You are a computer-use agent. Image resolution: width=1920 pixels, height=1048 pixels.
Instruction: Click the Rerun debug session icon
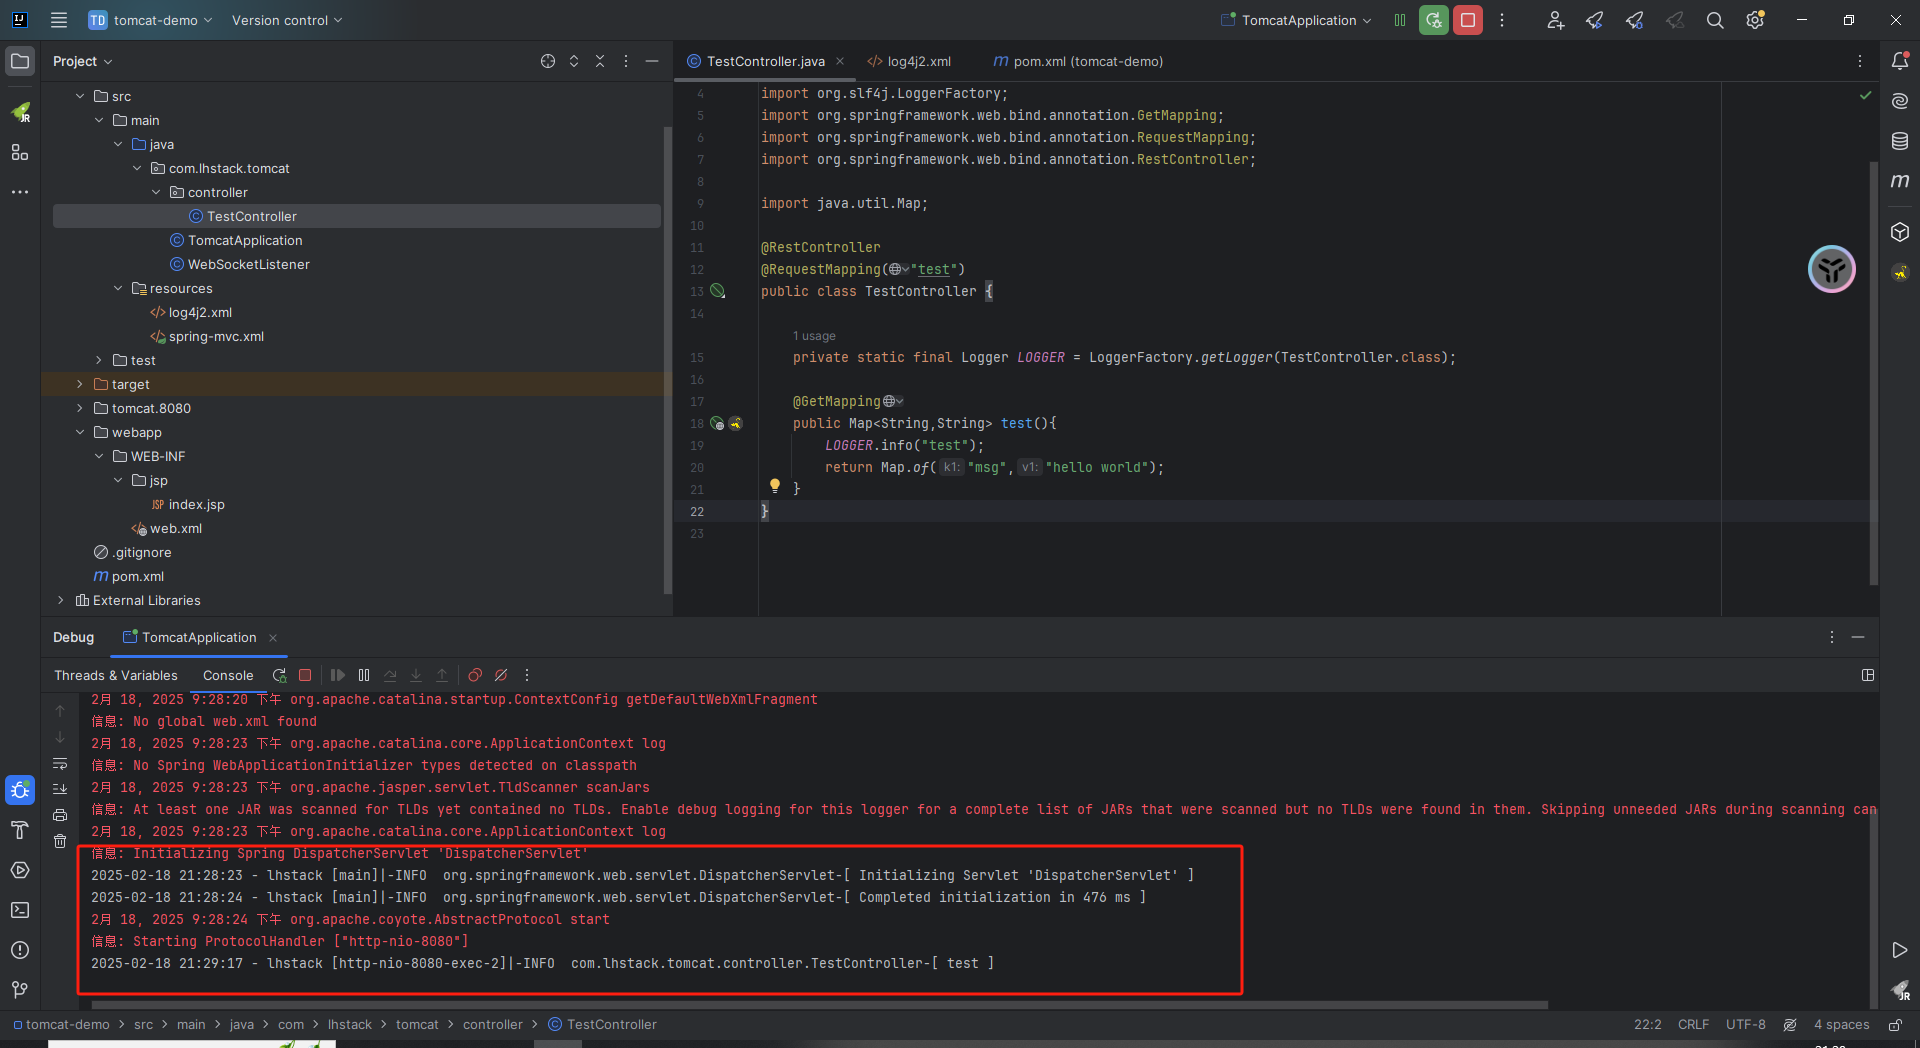tap(280, 675)
